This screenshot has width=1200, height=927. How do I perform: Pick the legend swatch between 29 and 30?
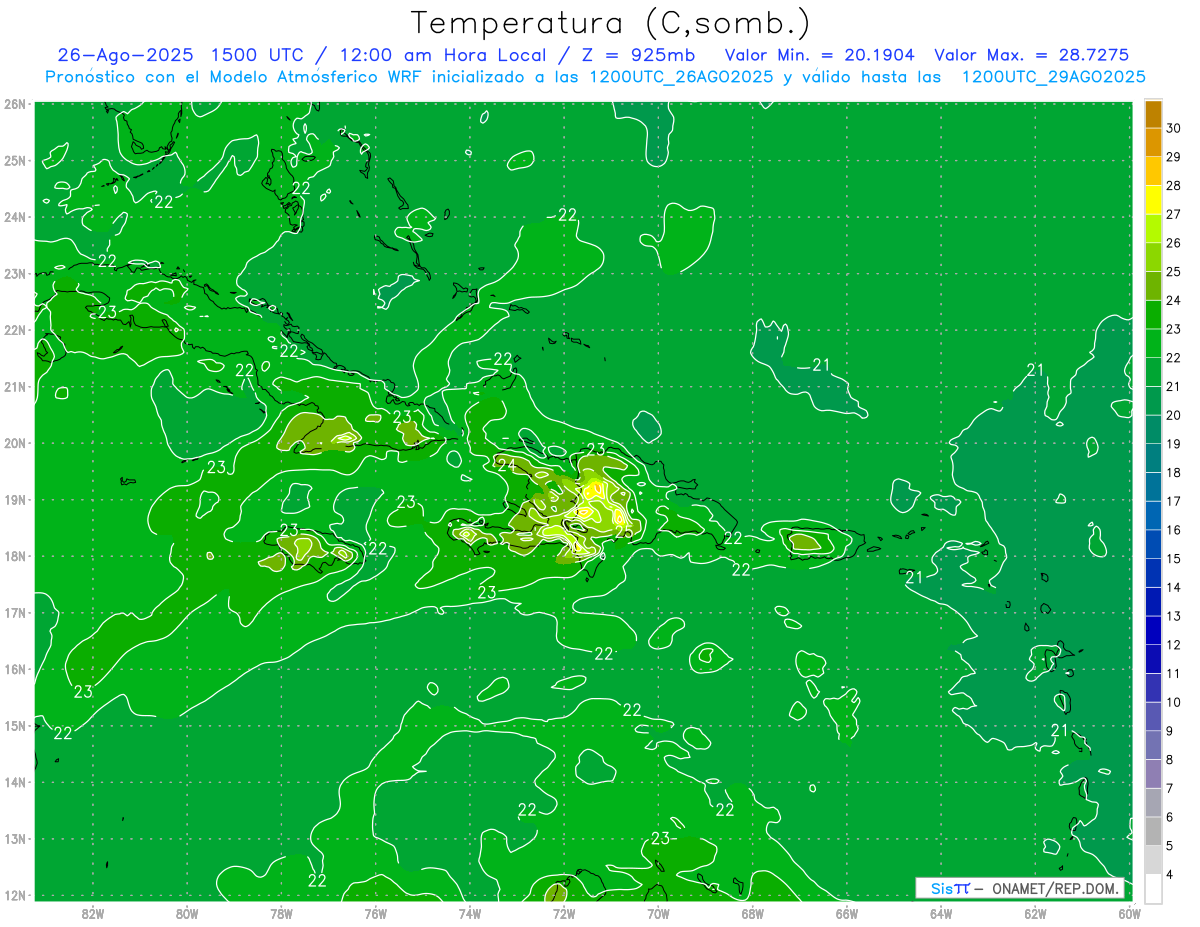(1153, 143)
